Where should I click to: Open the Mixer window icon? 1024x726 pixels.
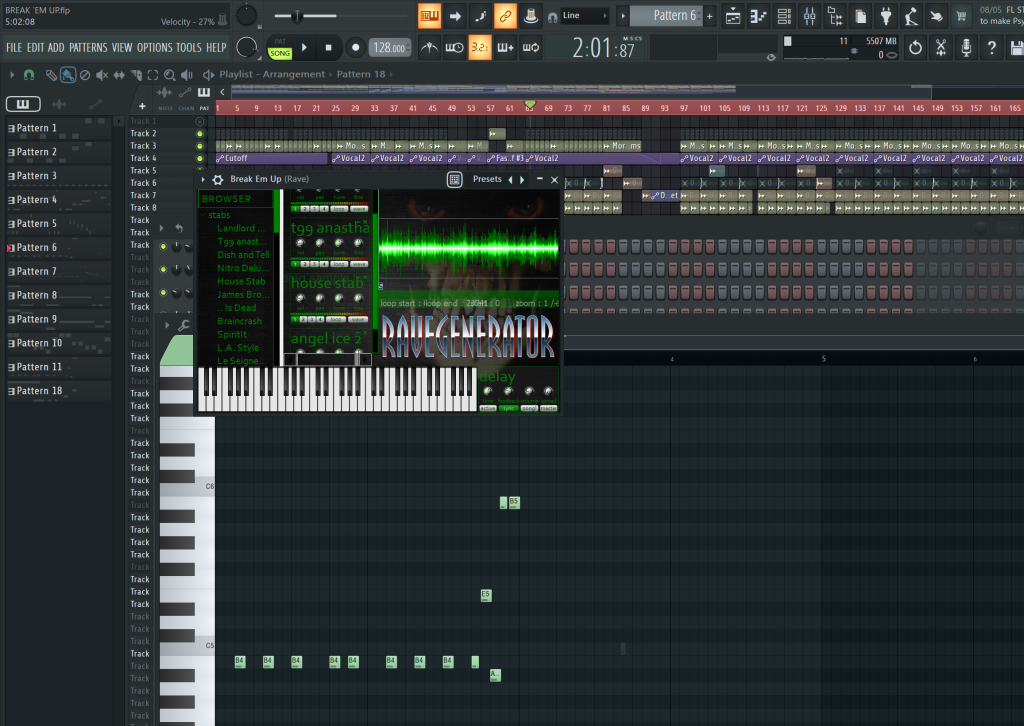point(810,16)
